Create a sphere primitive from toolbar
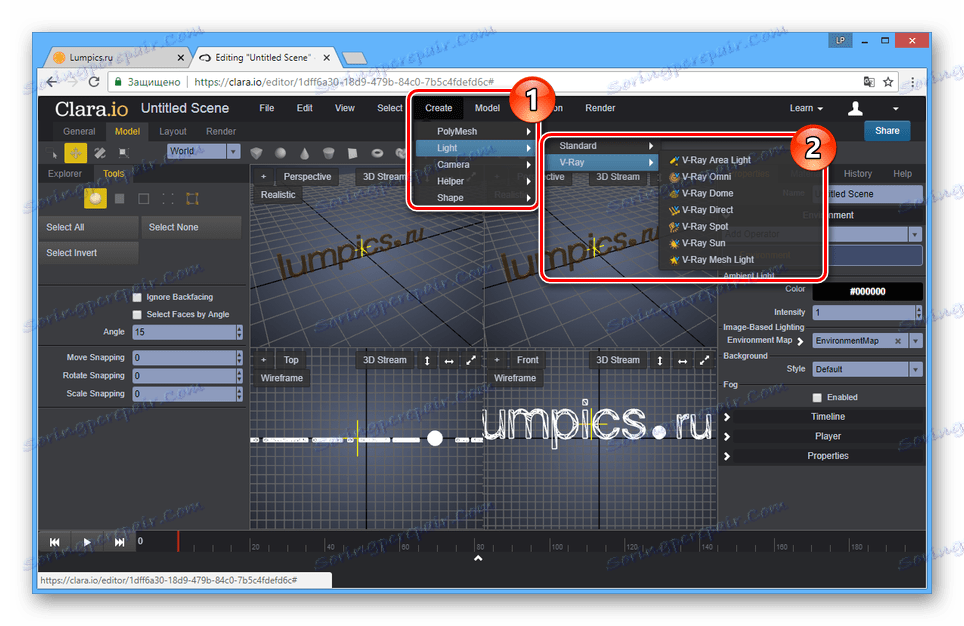Viewport: 964px width, 626px height. [280, 153]
